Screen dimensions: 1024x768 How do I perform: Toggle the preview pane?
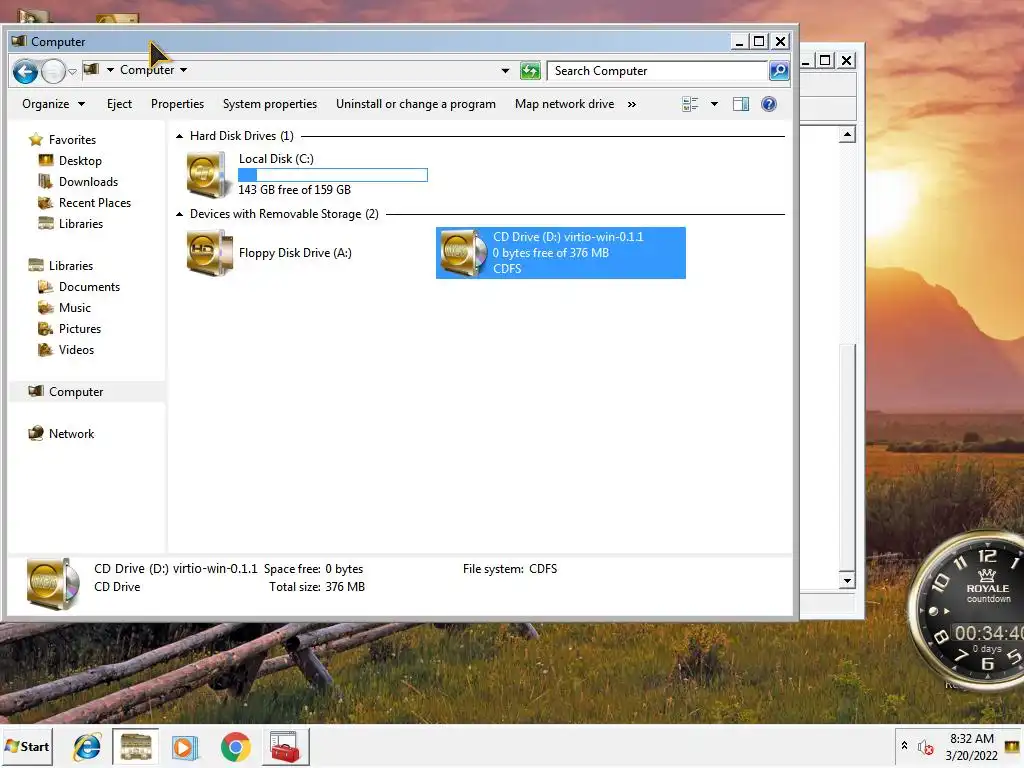pos(741,104)
